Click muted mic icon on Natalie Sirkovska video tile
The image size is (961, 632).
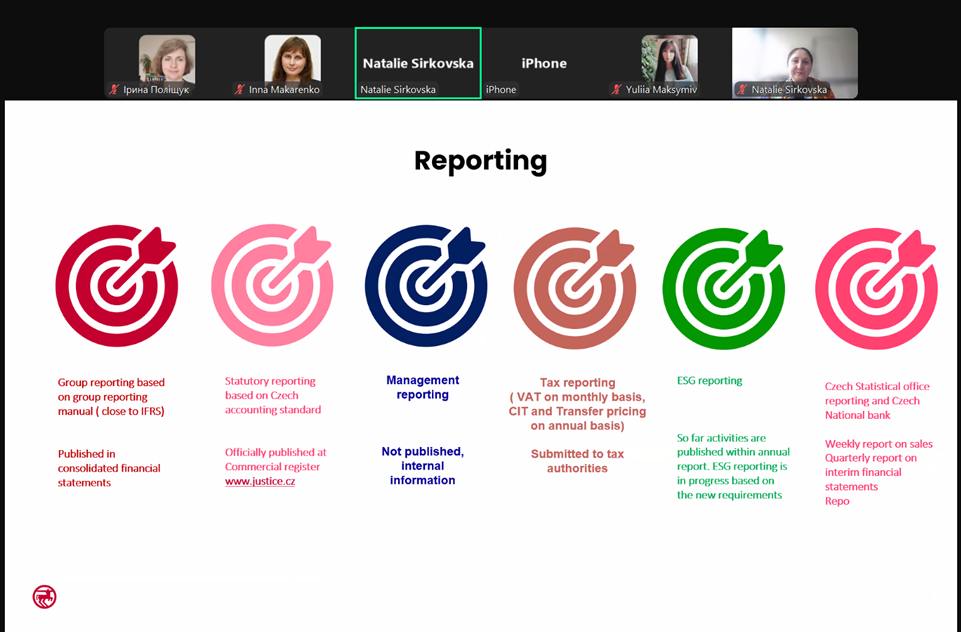point(742,89)
